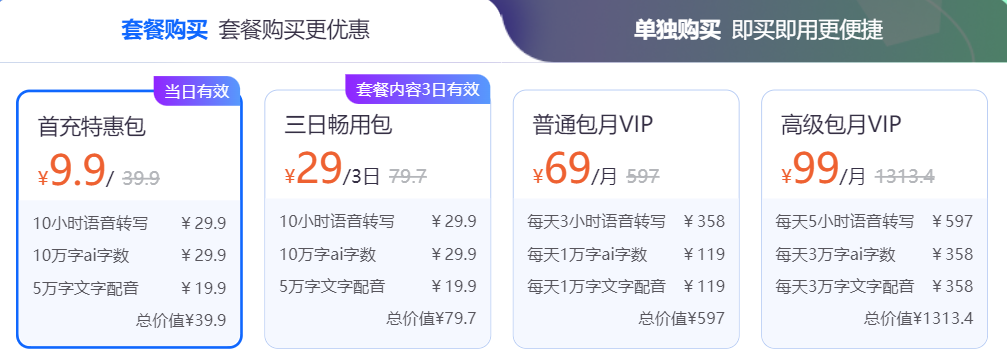Click the 套餐内容3日有效 badge
Screen dimensions: 1007x362
coord(418,89)
